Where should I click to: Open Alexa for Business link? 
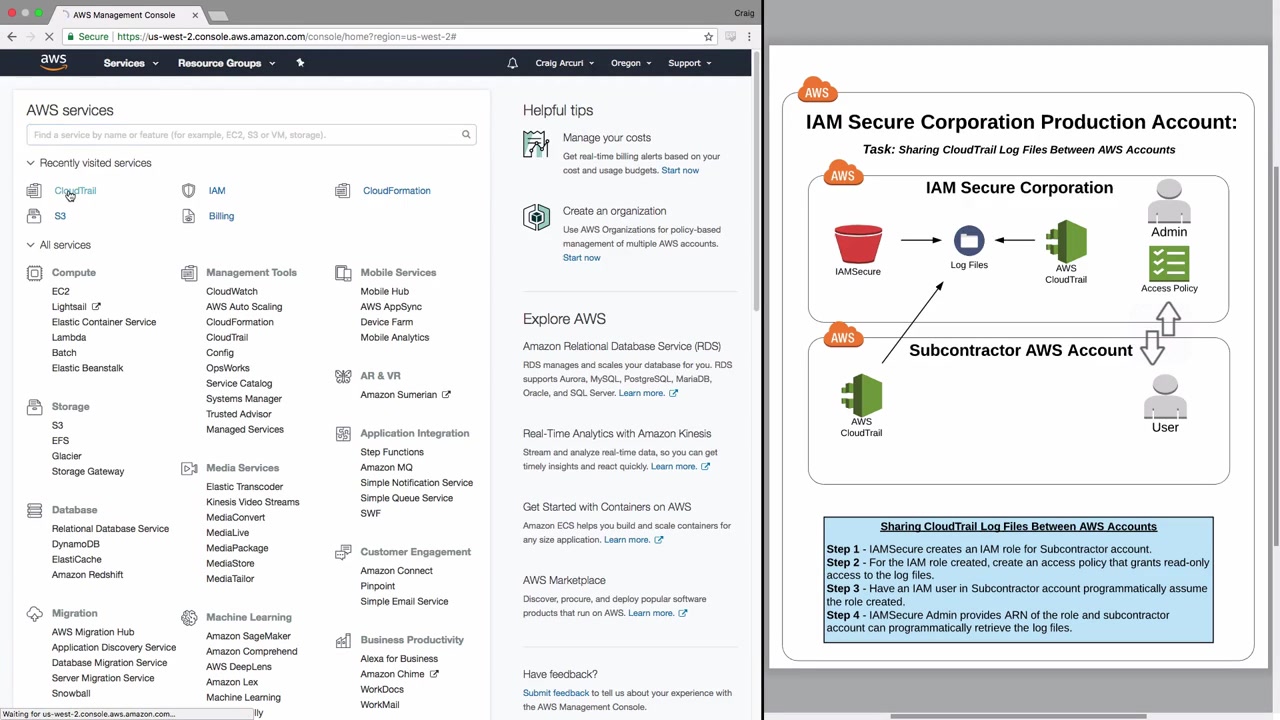399,659
